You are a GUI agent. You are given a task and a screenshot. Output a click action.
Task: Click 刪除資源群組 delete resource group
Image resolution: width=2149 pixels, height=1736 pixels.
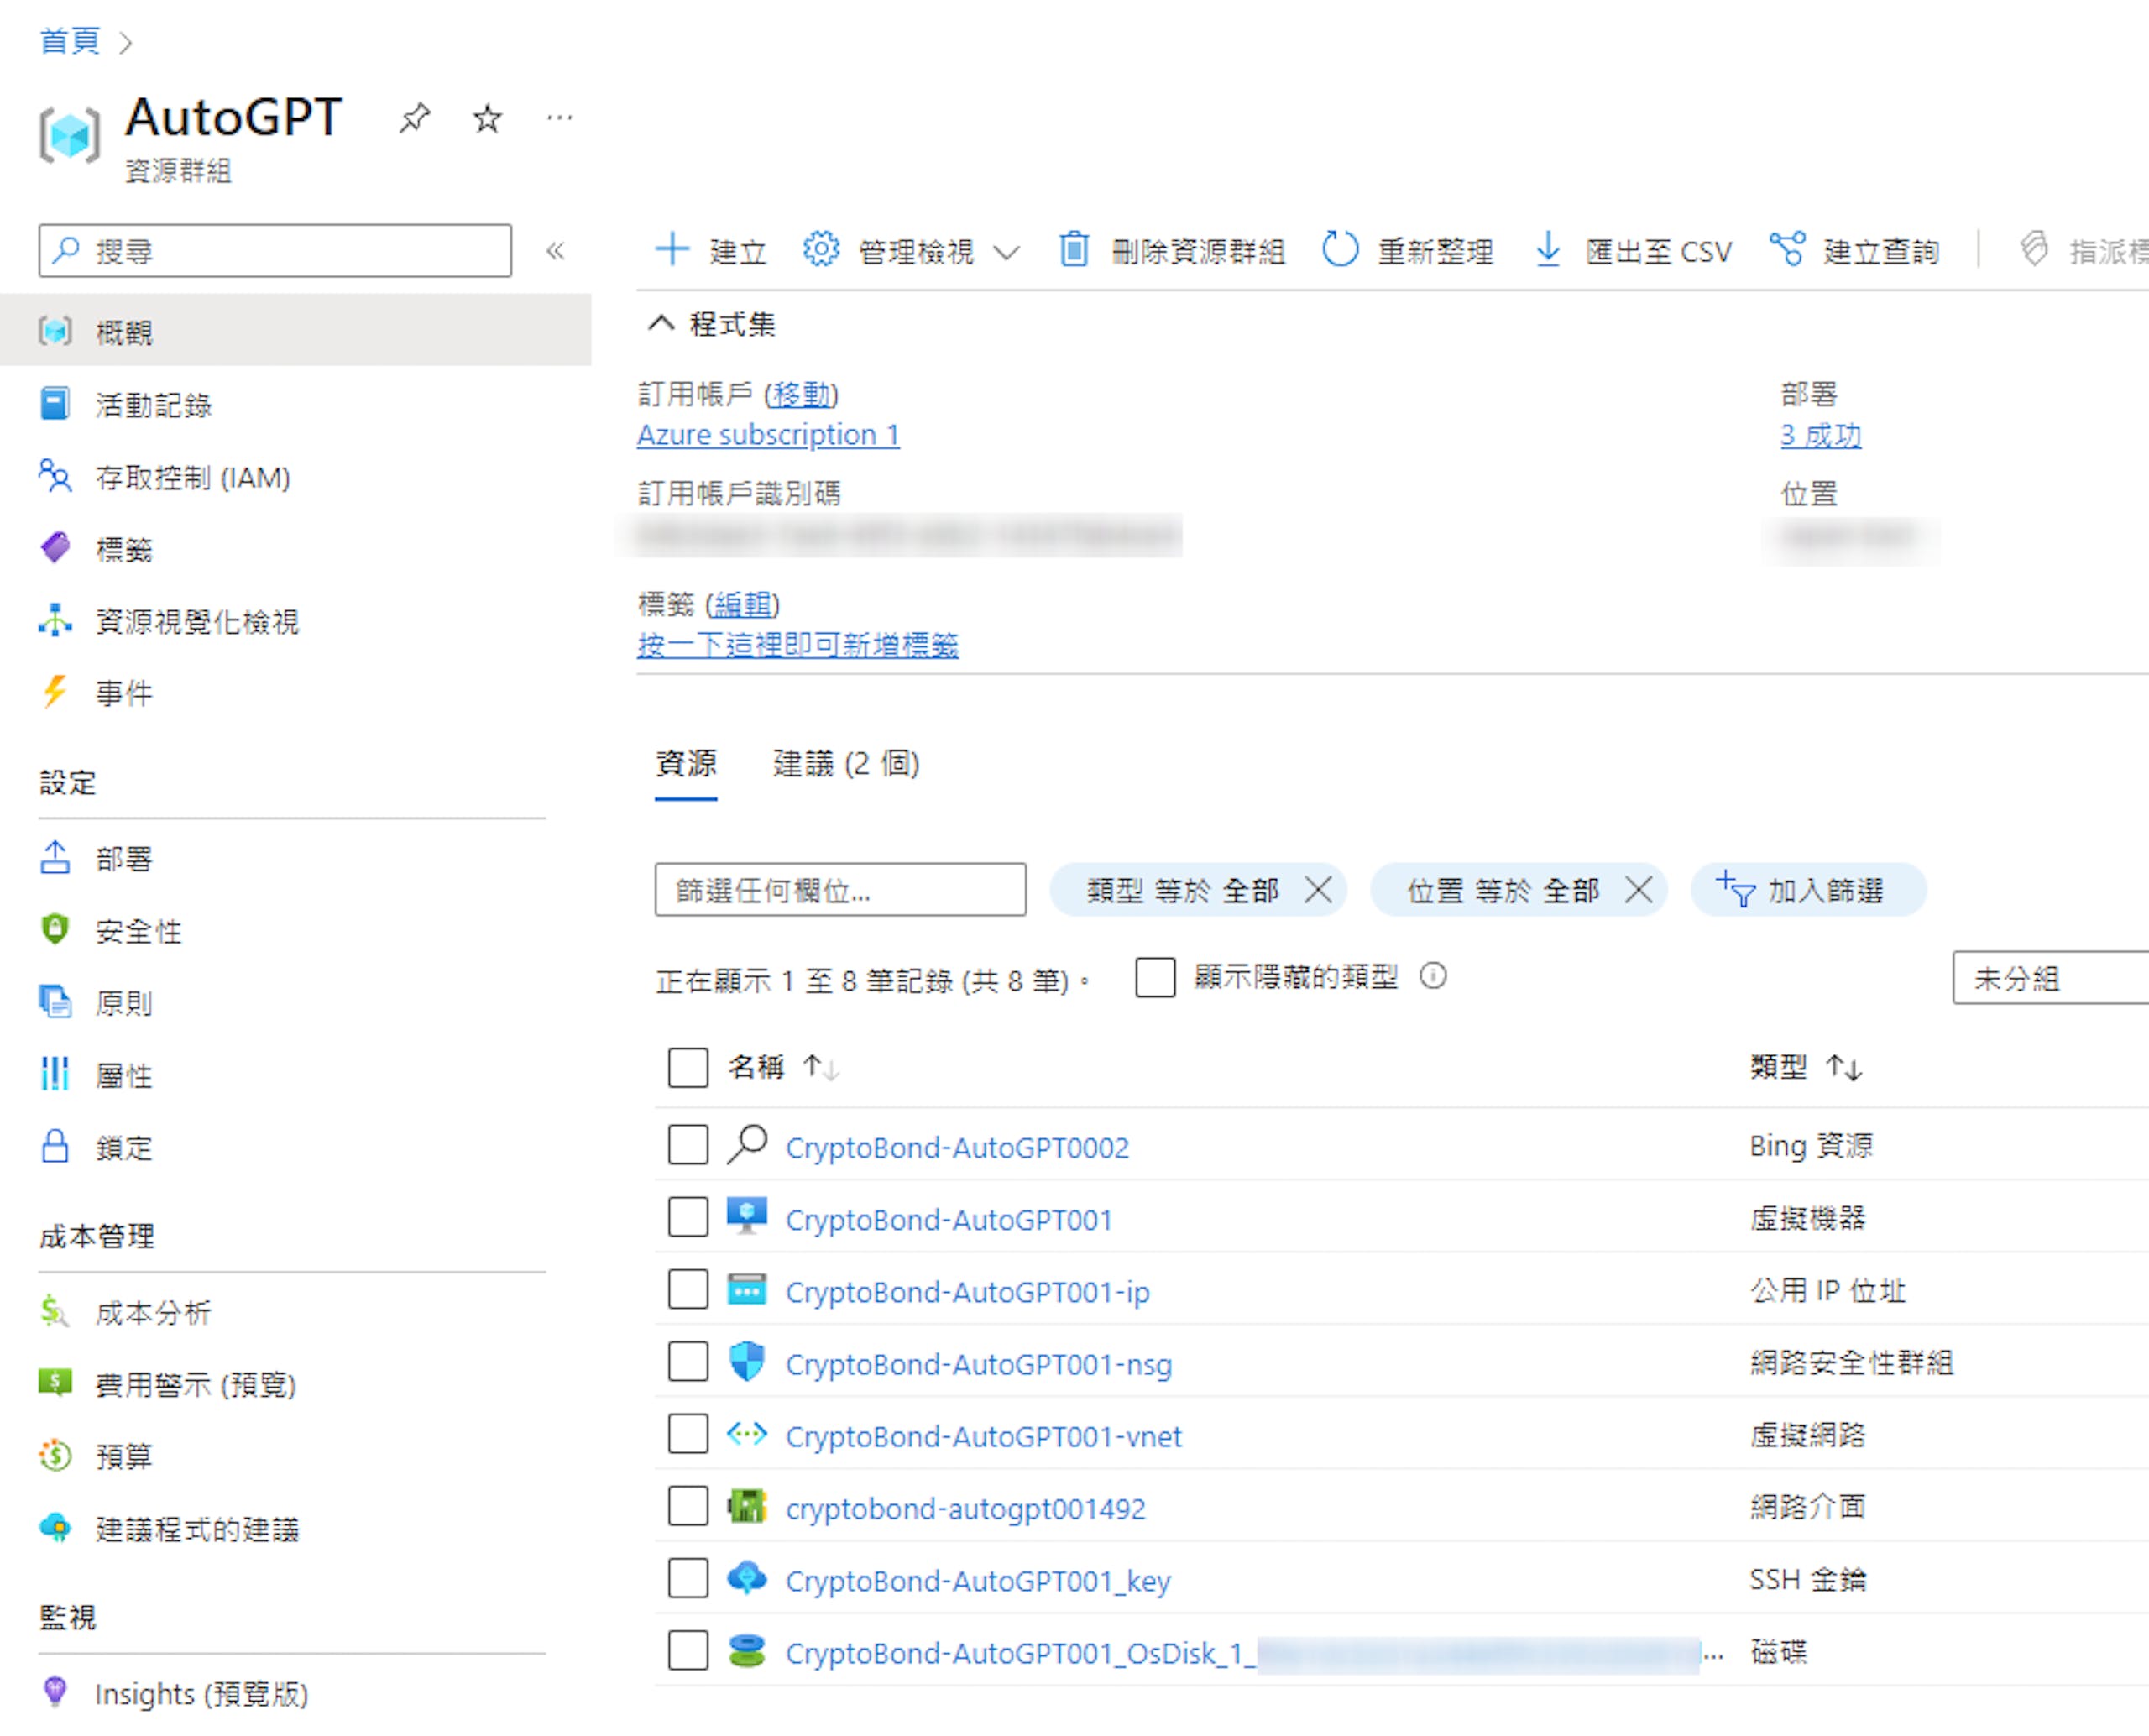coord(1172,251)
